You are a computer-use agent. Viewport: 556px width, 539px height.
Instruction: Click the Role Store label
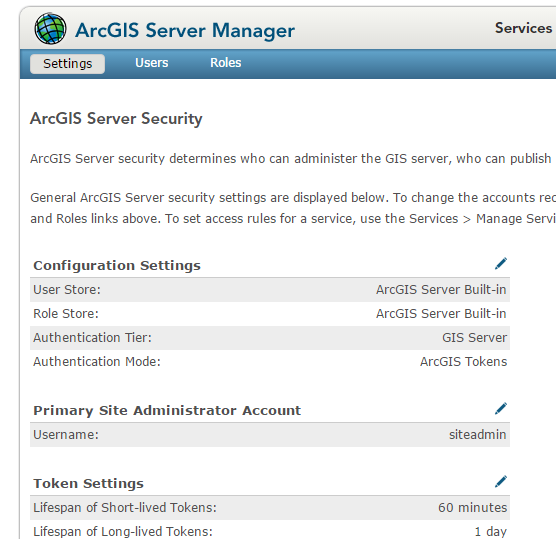click(x=66, y=314)
